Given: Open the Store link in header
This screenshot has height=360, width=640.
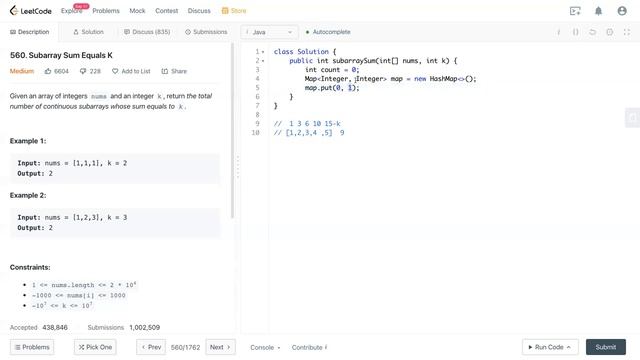Looking at the screenshot, I should pos(234,11).
